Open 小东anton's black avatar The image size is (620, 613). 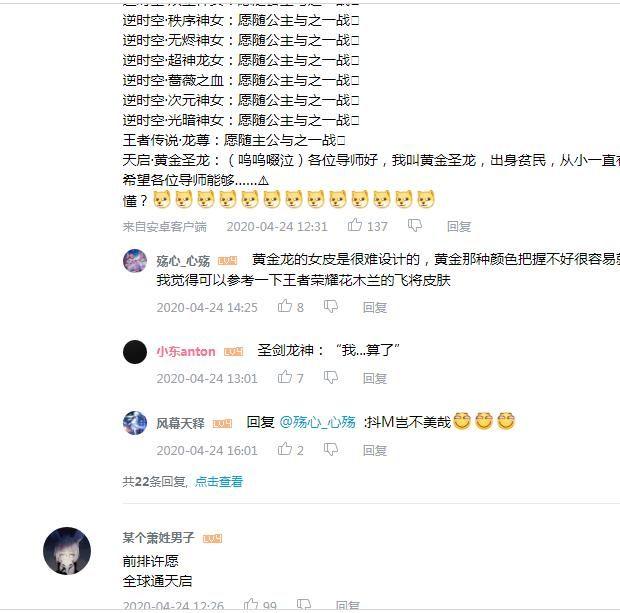[135, 352]
